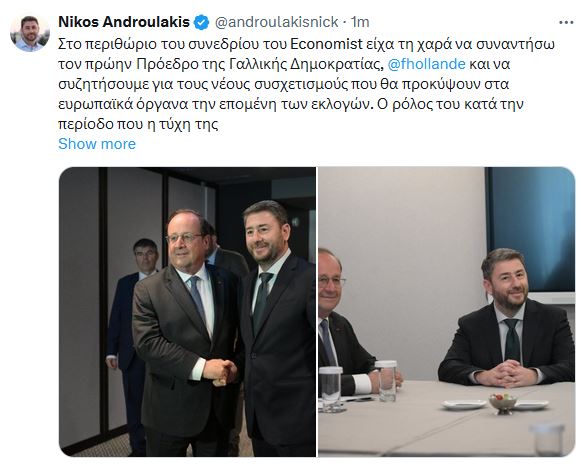The height and width of the screenshot is (468, 583).
Task: Click the green tie in right photo
Action: tap(512, 340)
